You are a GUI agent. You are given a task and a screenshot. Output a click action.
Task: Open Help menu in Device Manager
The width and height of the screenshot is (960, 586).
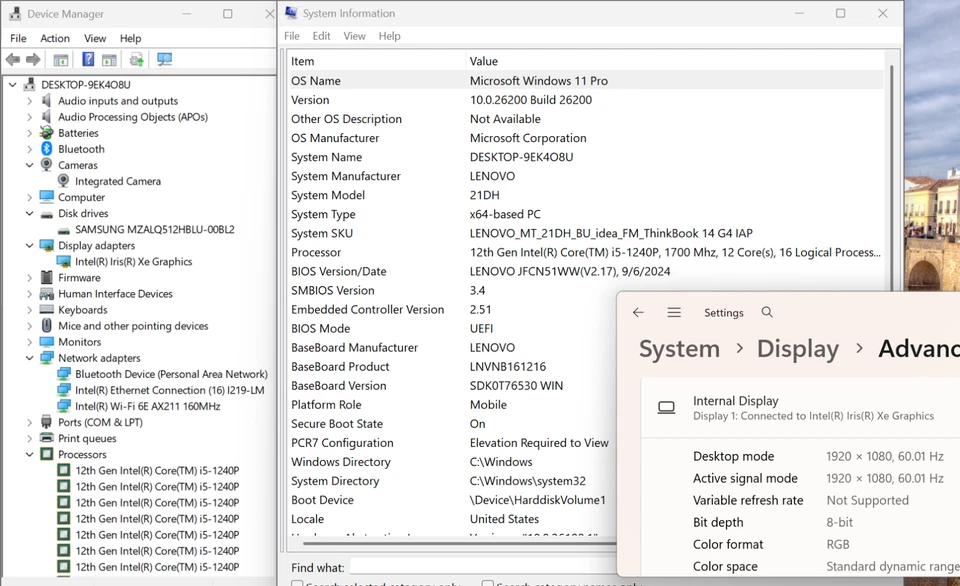[x=130, y=38]
